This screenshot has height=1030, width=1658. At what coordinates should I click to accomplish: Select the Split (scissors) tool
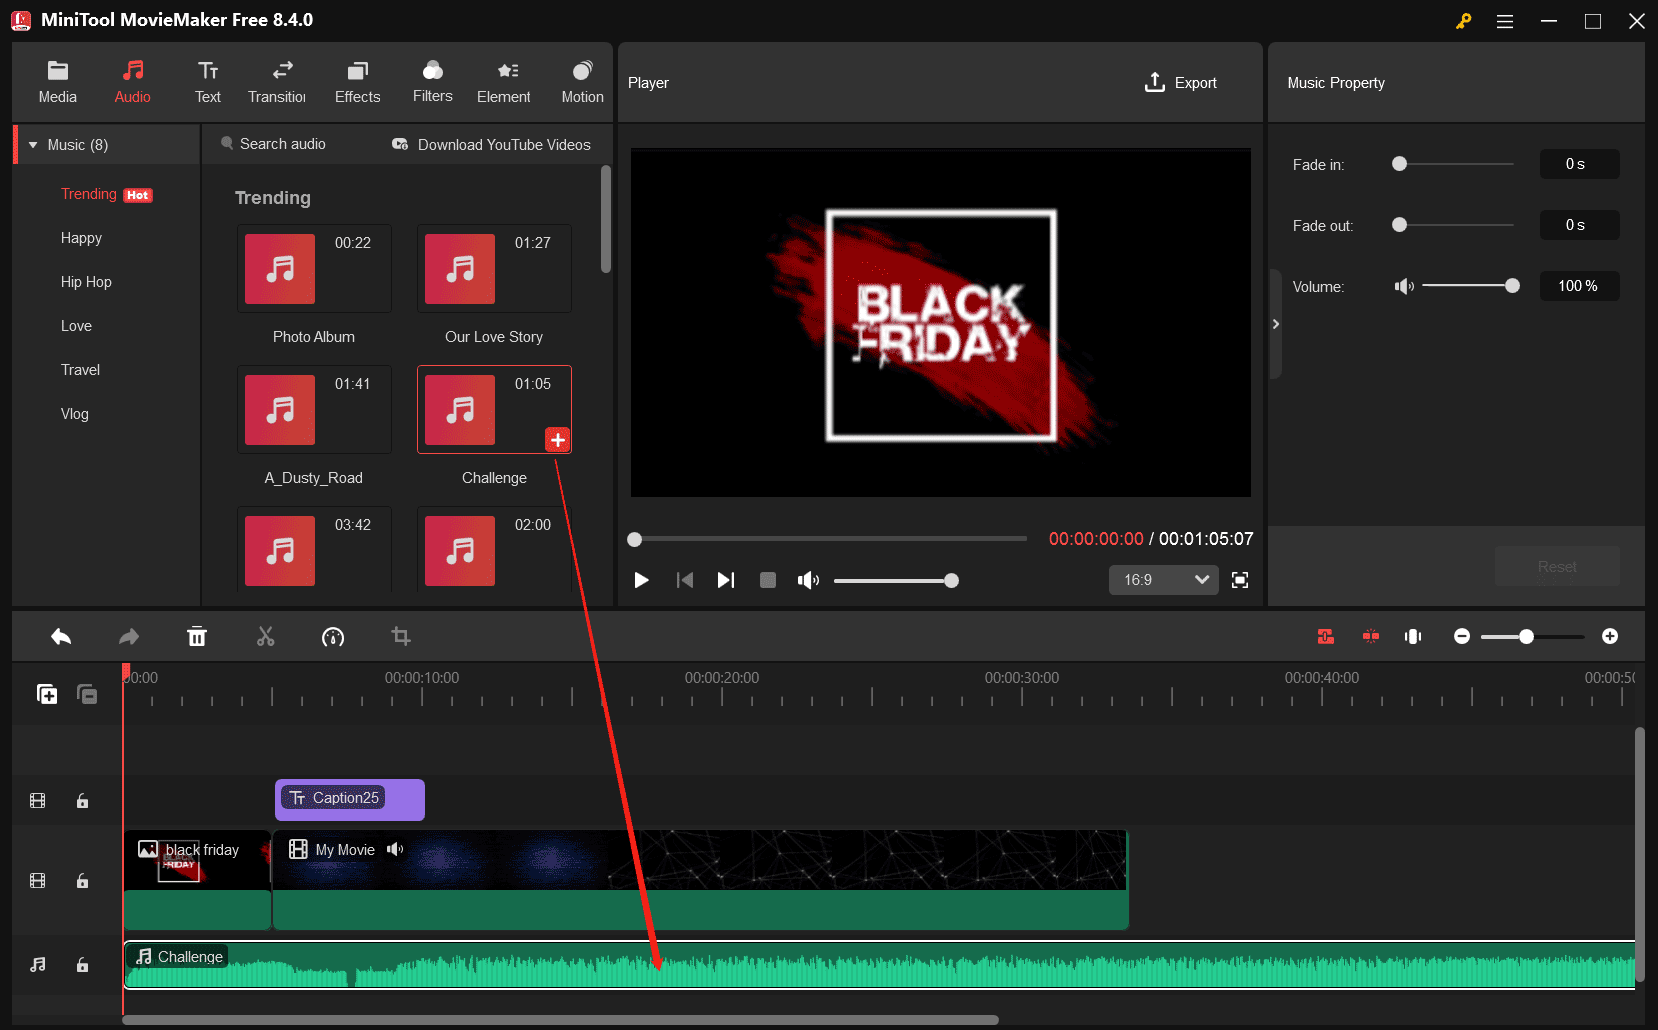point(265,636)
